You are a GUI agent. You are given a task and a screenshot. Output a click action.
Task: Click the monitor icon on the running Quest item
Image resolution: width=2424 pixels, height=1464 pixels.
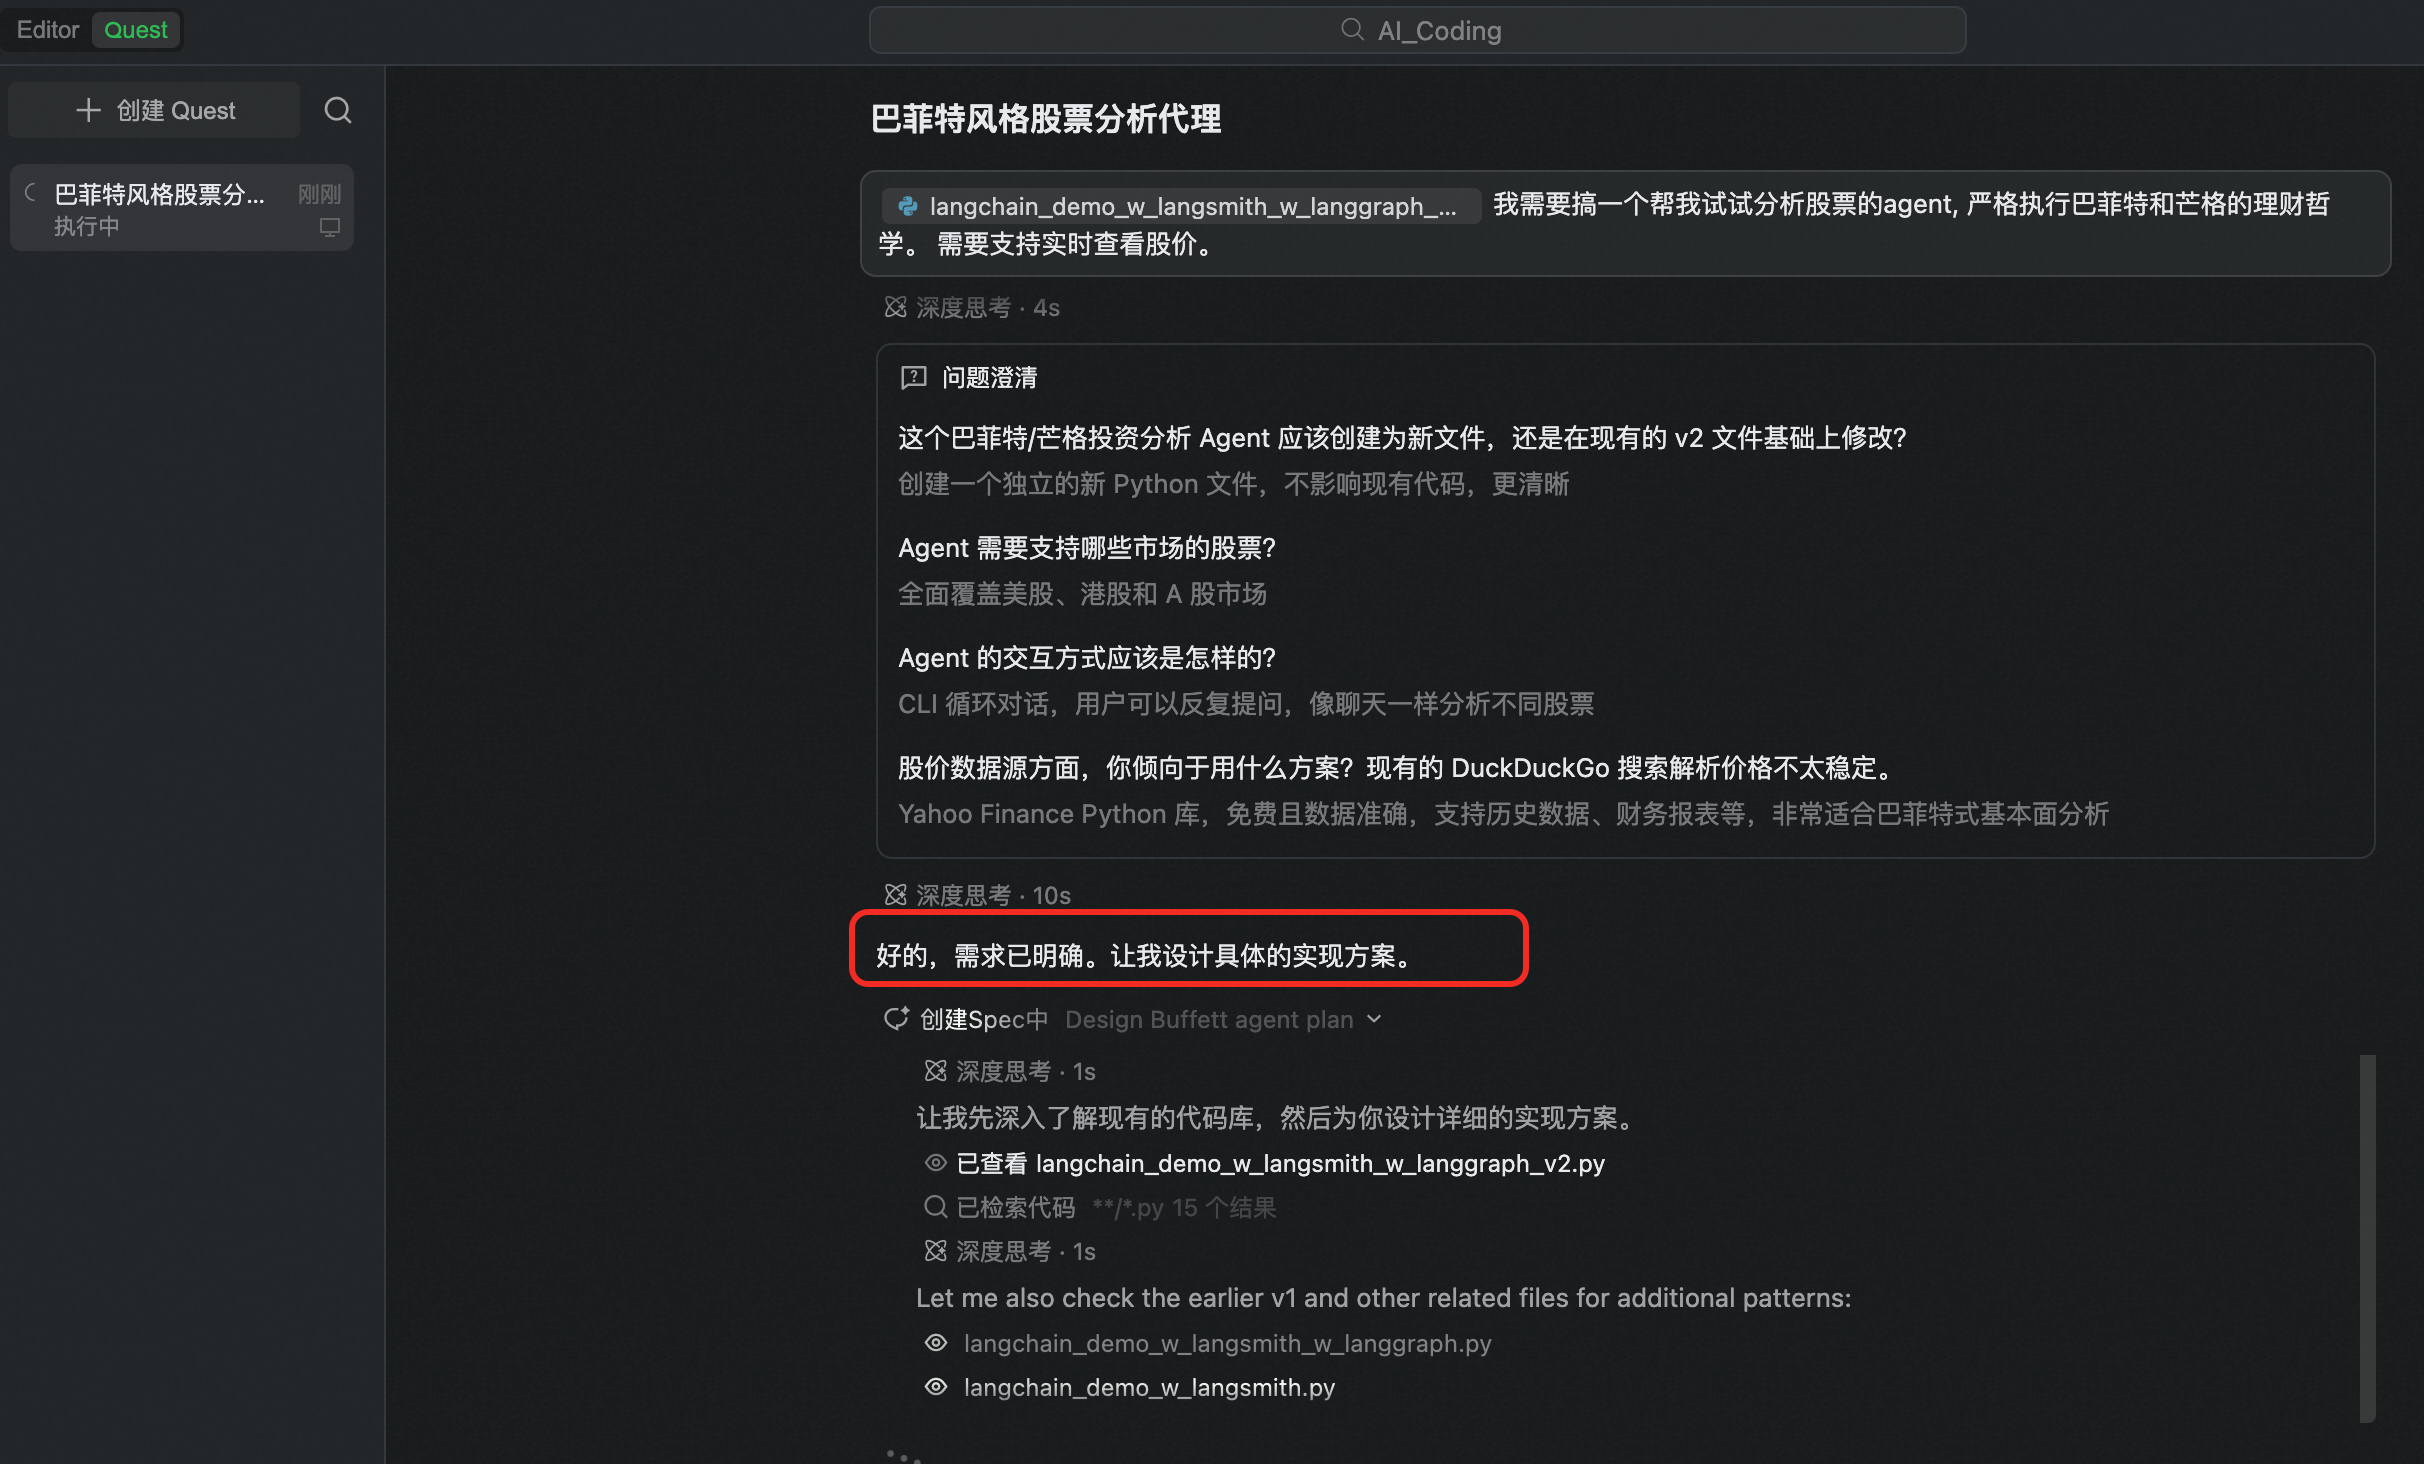tap(329, 228)
